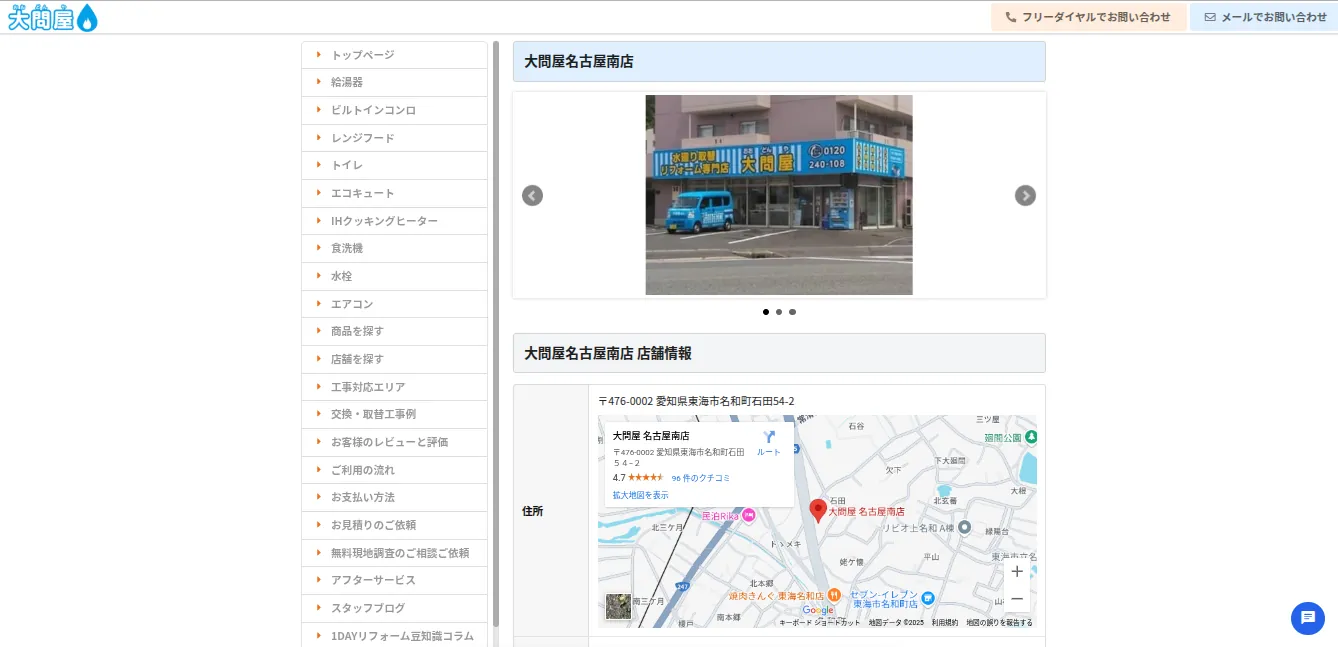Open お見積りのご依頼 in the sidebar
Image resolution: width=1338 pixels, height=647 pixels.
click(x=394, y=525)
